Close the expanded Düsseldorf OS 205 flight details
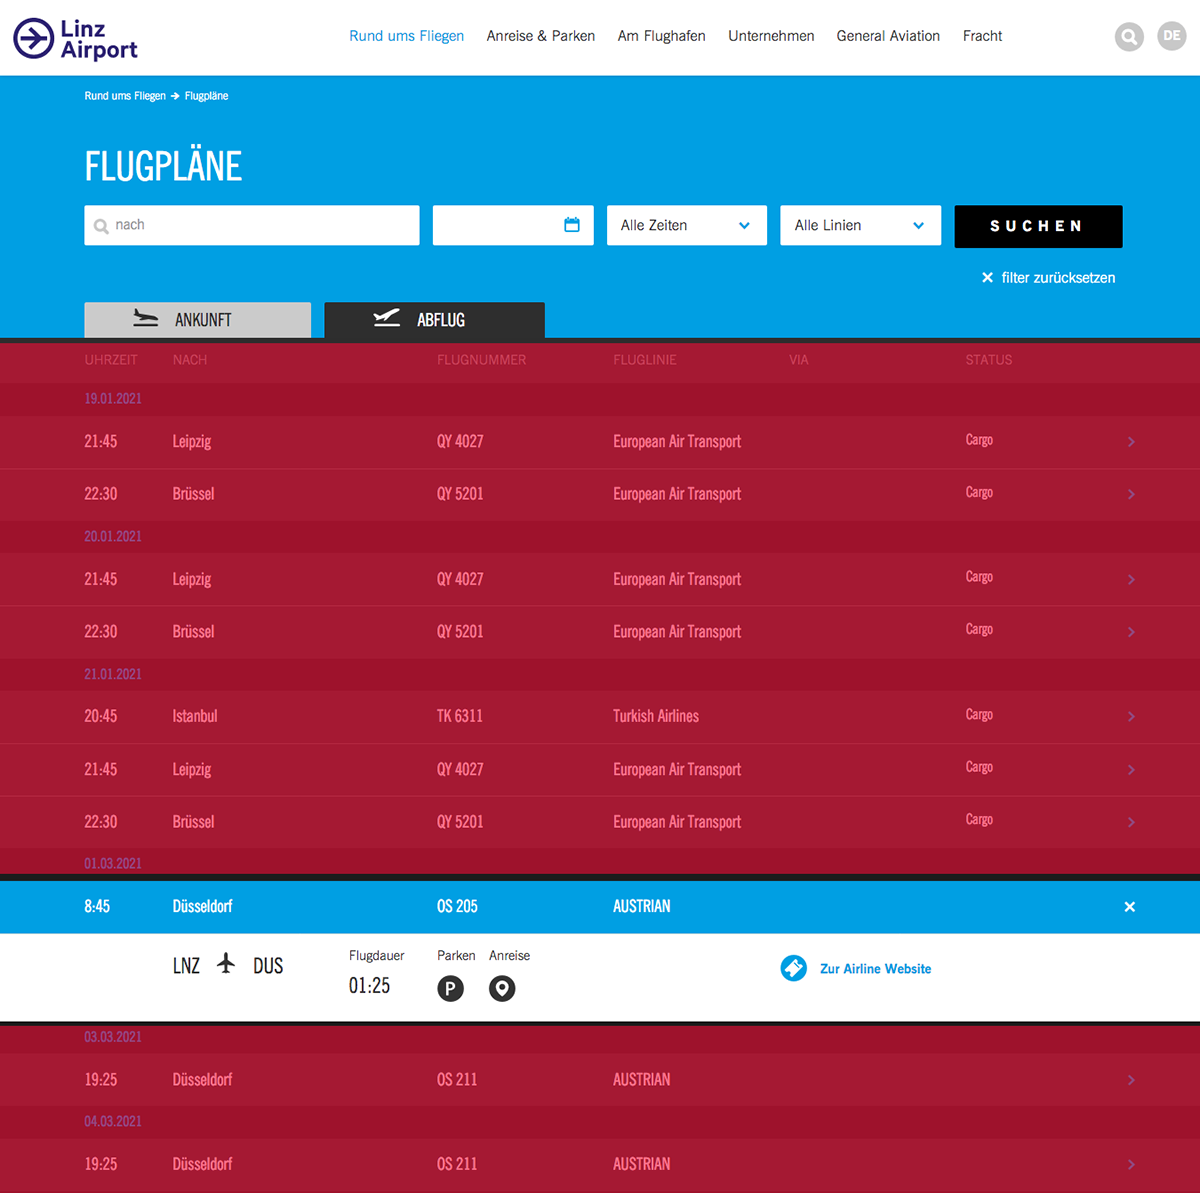This screenshot has width=1200, height=1193. coord(1129,907)
